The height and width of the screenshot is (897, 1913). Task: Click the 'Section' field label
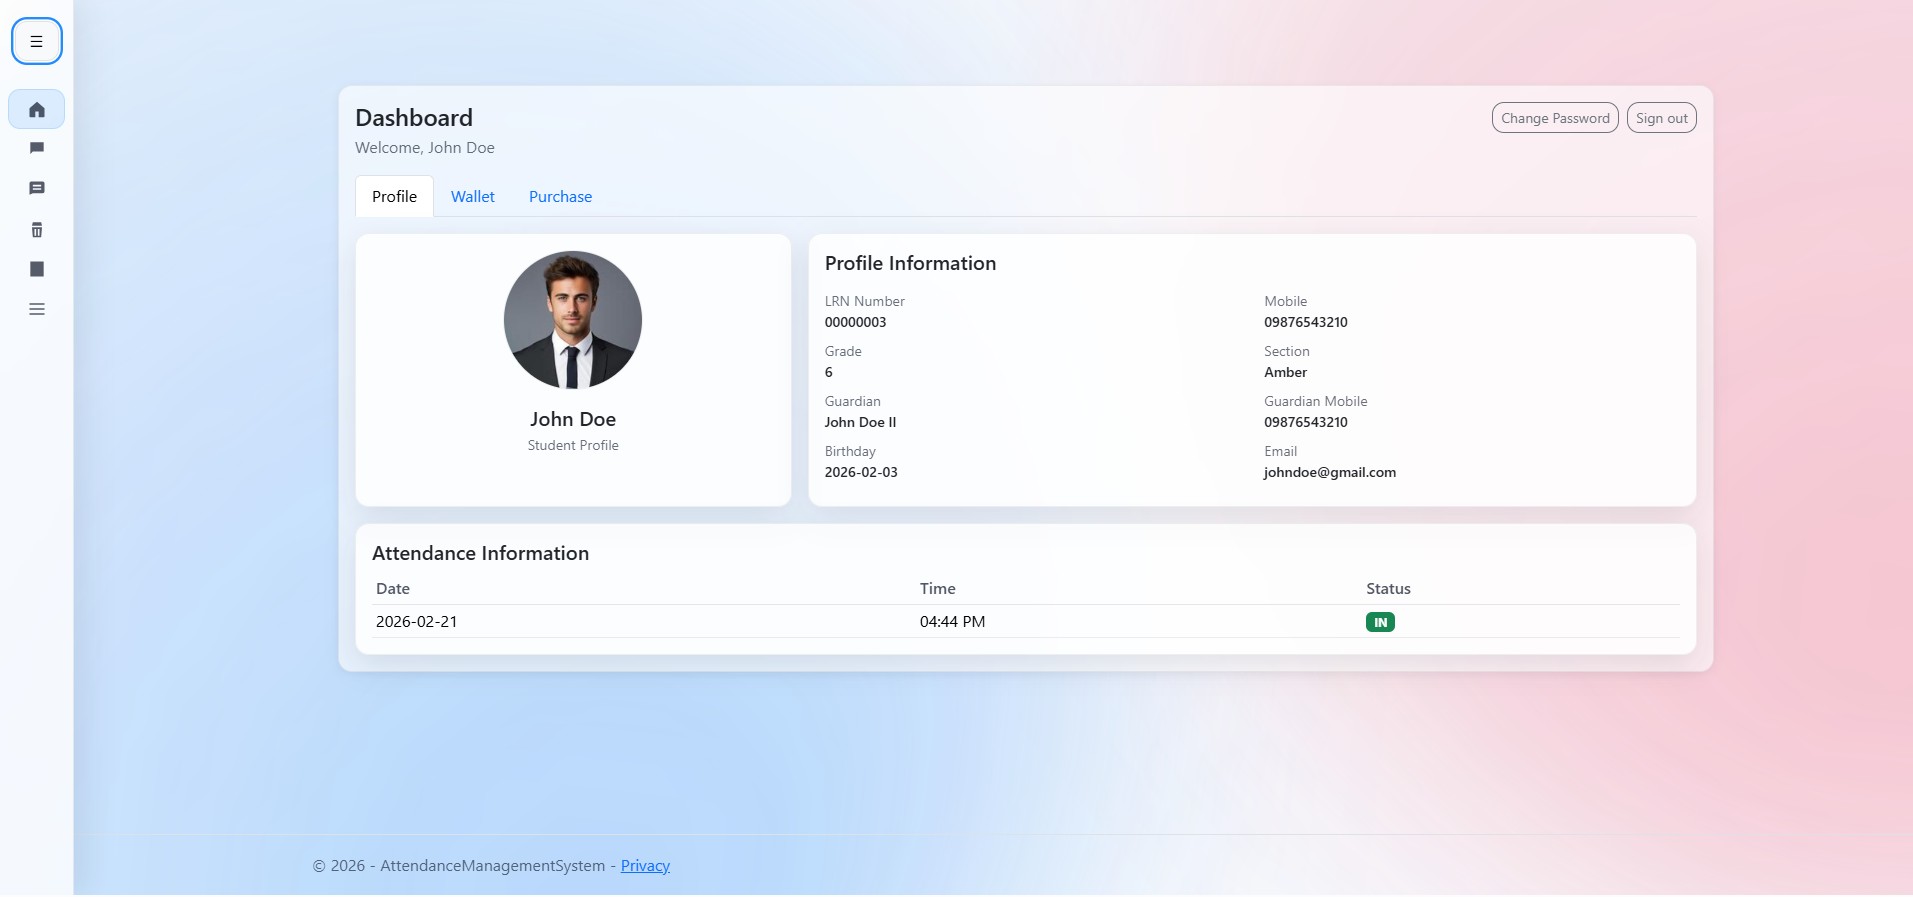(x=1286, y=351)
